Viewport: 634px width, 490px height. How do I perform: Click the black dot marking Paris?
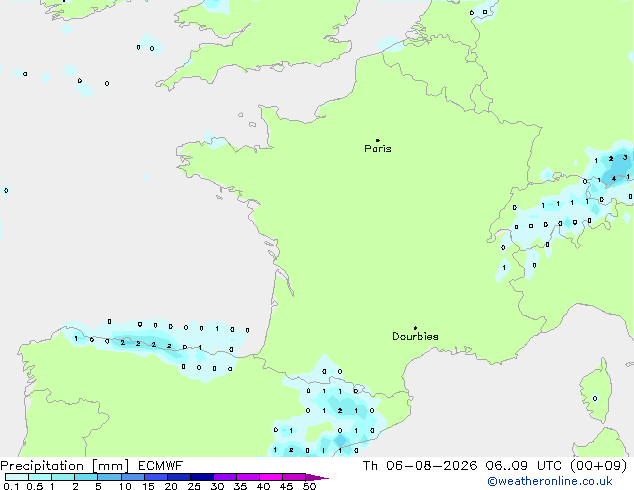point(378,140)
